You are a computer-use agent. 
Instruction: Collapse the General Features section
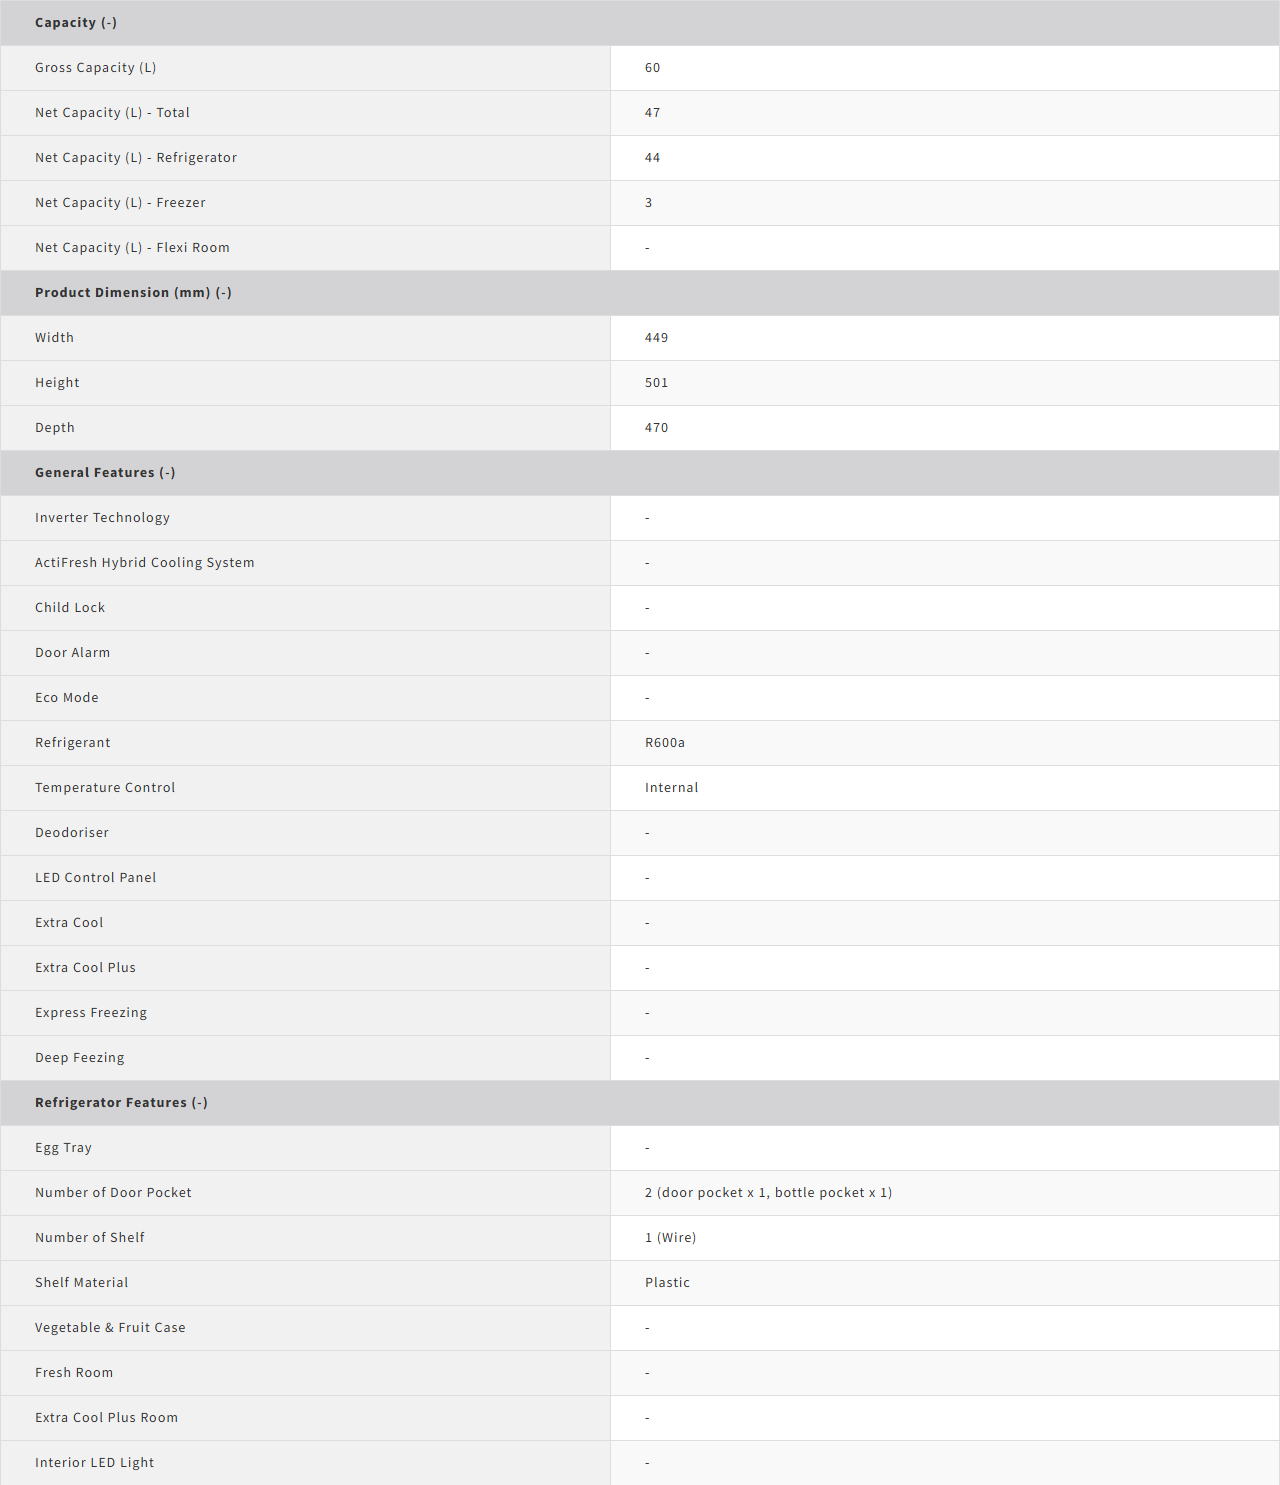[105, 473]
